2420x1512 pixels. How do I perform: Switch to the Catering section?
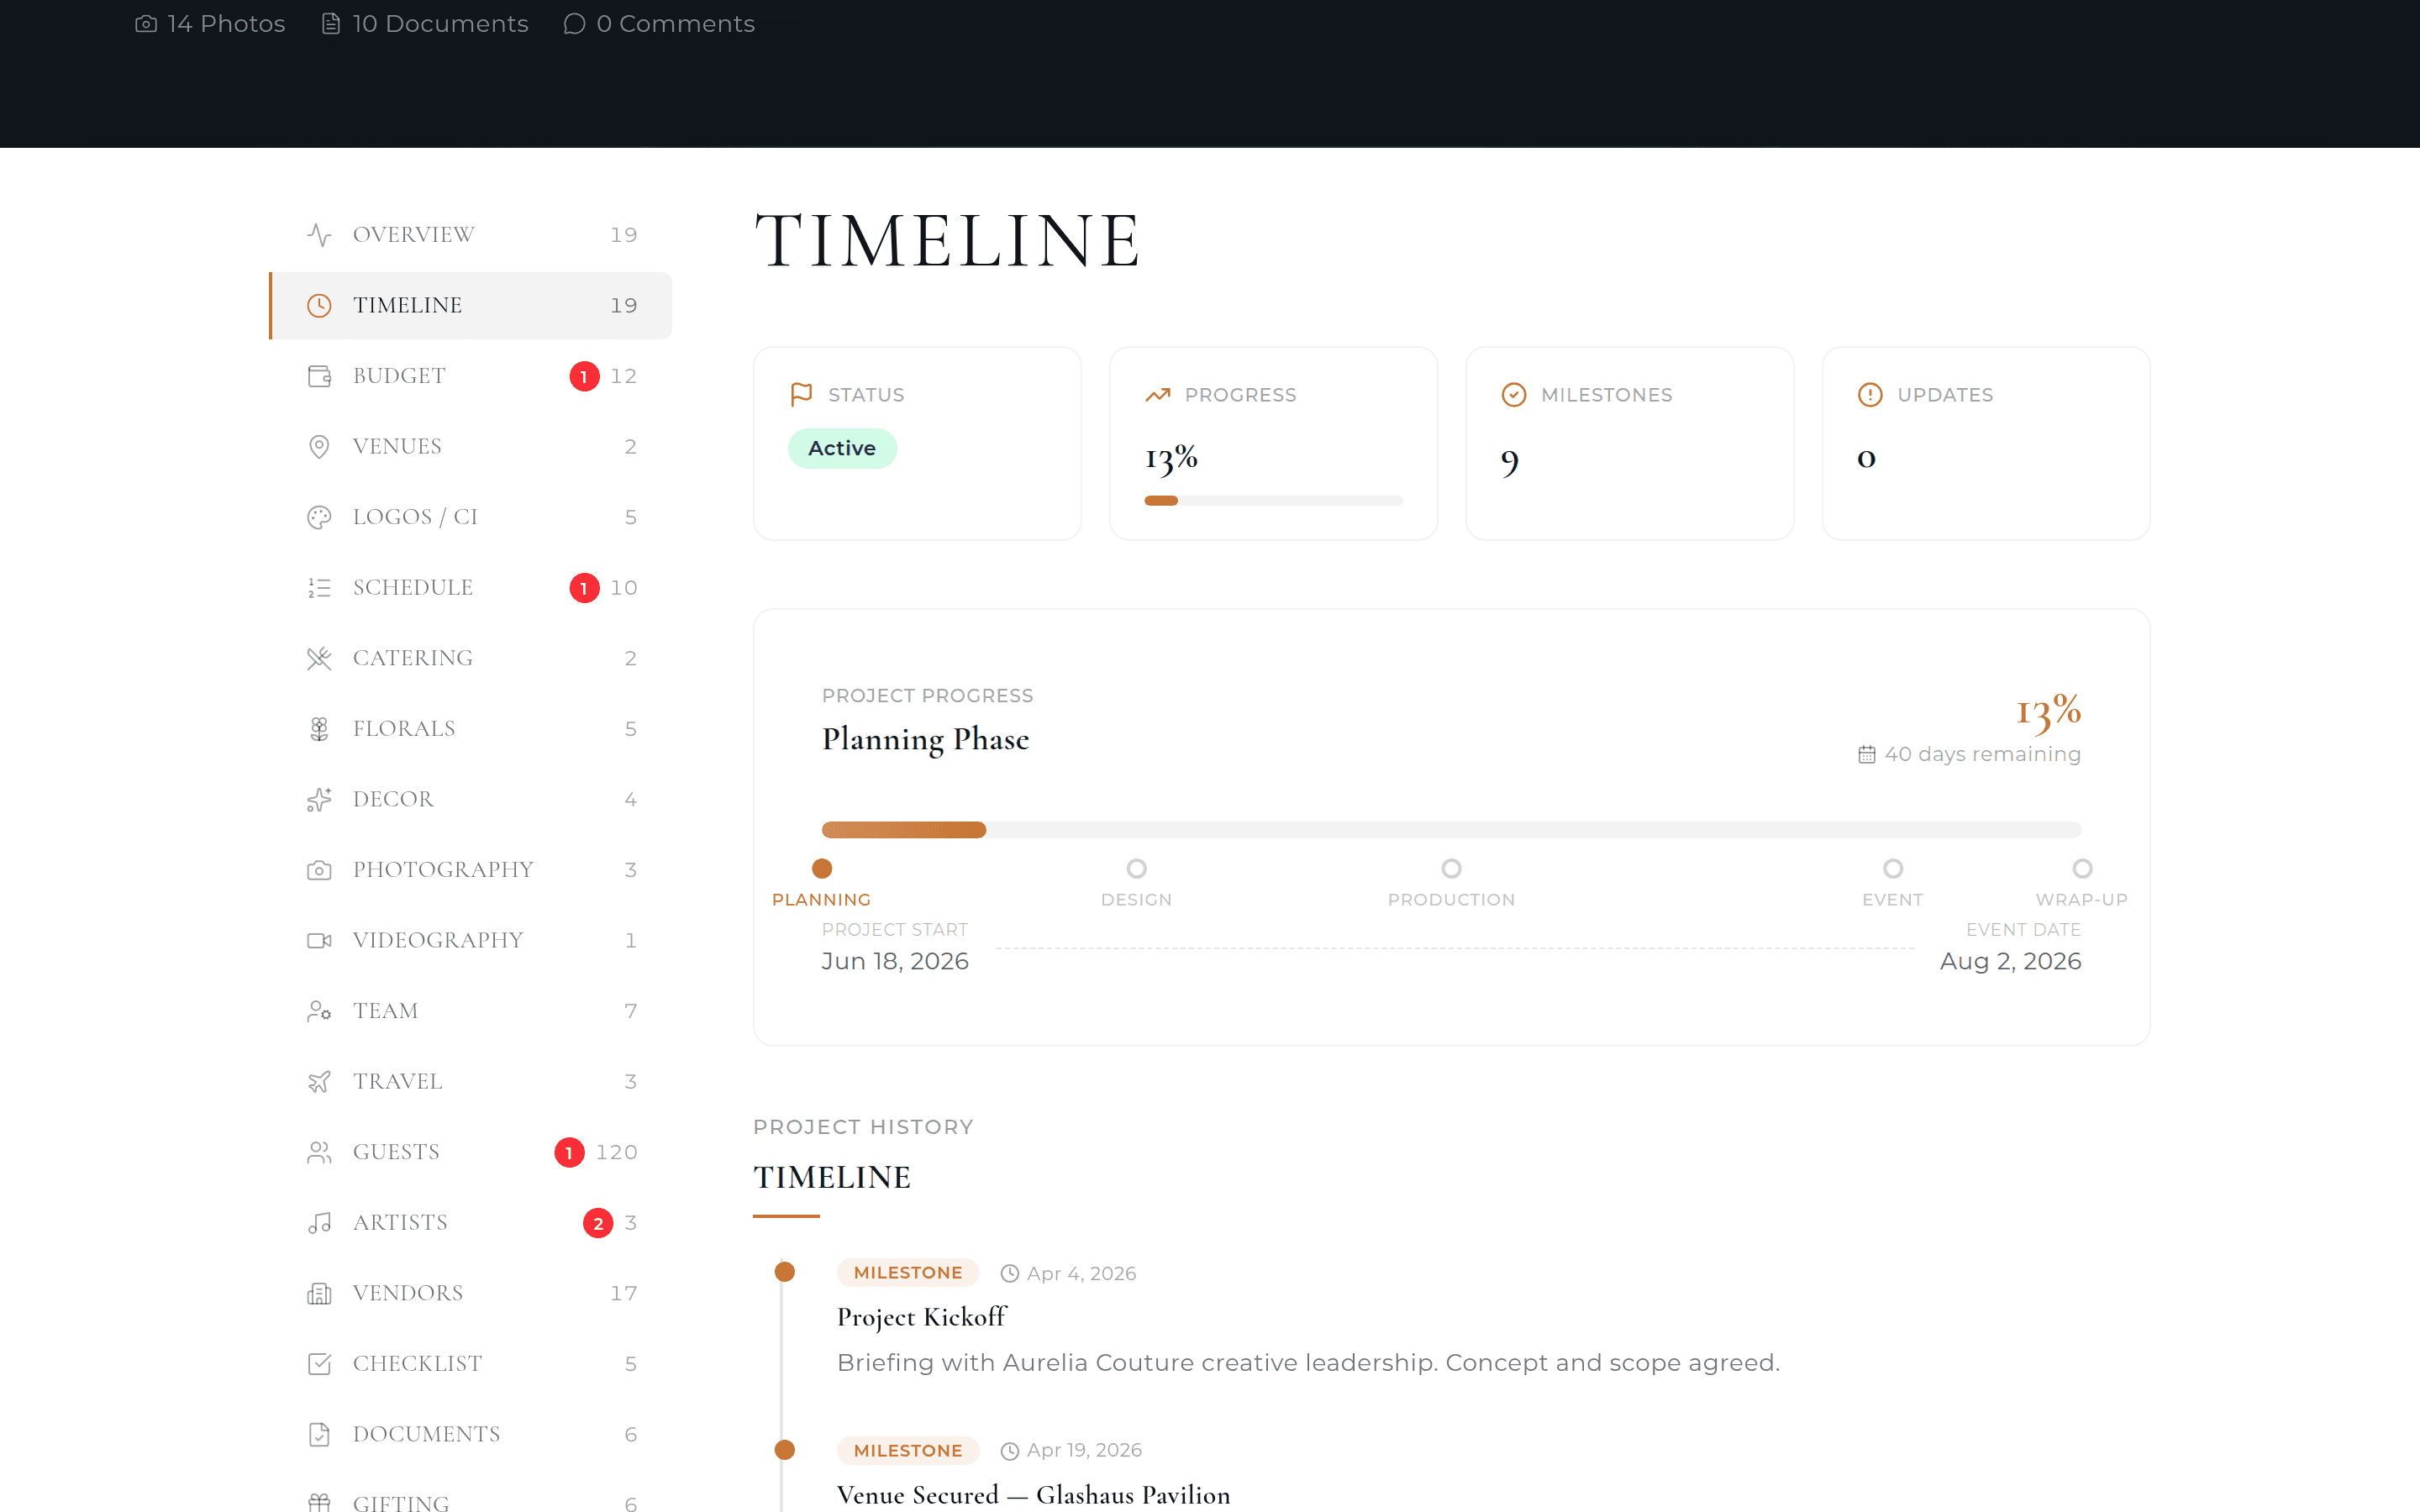(x=471, y=658)
